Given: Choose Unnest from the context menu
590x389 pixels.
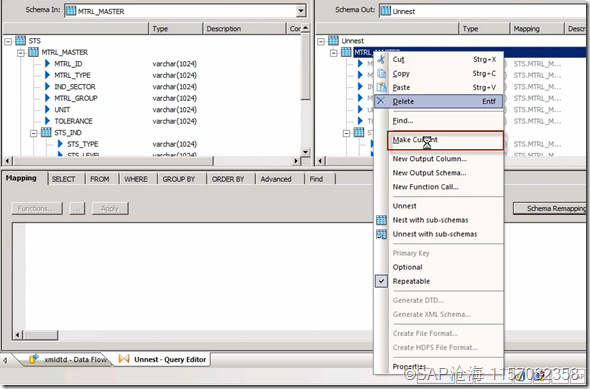Looking at the screenshot, I should (x=404, y=206).
